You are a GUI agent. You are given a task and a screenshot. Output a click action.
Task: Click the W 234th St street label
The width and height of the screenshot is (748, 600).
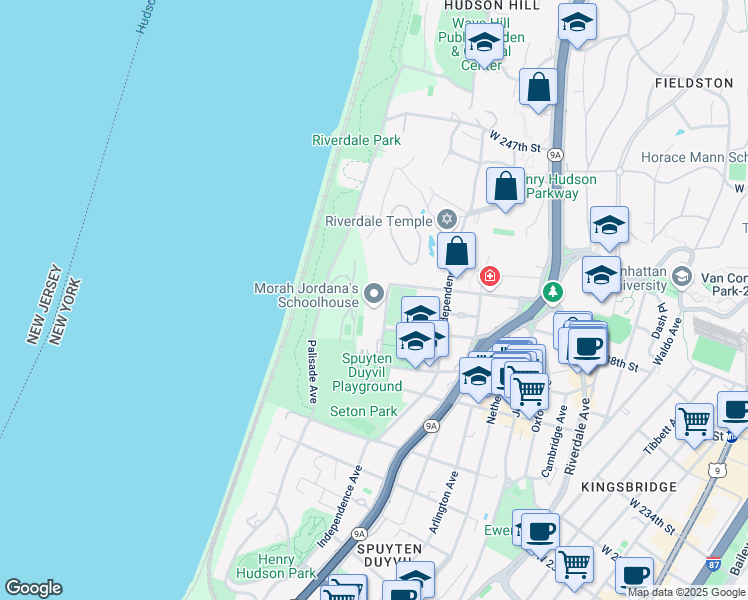click(x=652, y=517)
